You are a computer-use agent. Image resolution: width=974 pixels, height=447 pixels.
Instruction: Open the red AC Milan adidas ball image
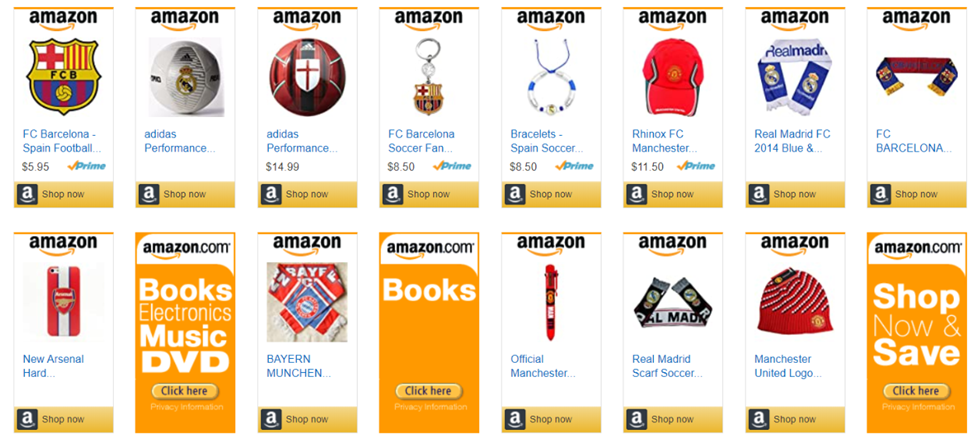click(307, 78)
